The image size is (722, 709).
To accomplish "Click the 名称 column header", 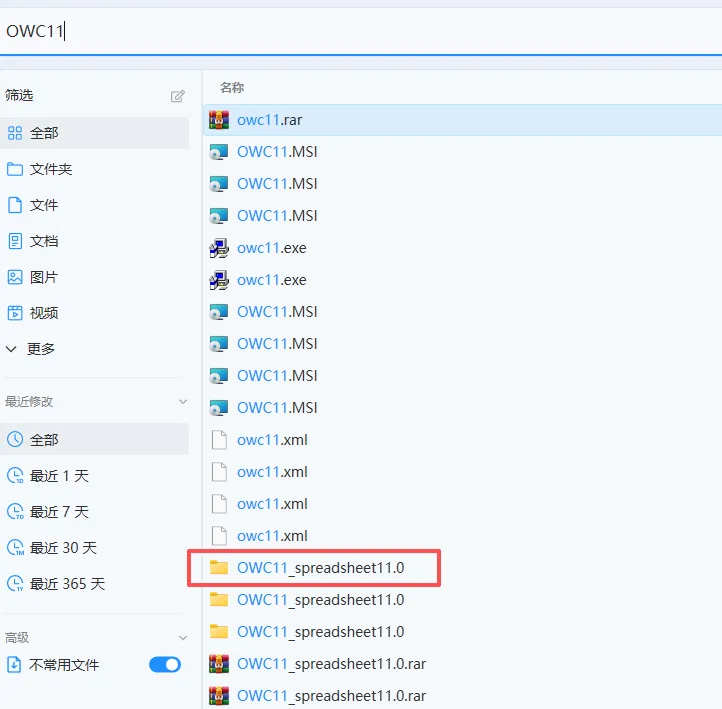I will [232, 87].
